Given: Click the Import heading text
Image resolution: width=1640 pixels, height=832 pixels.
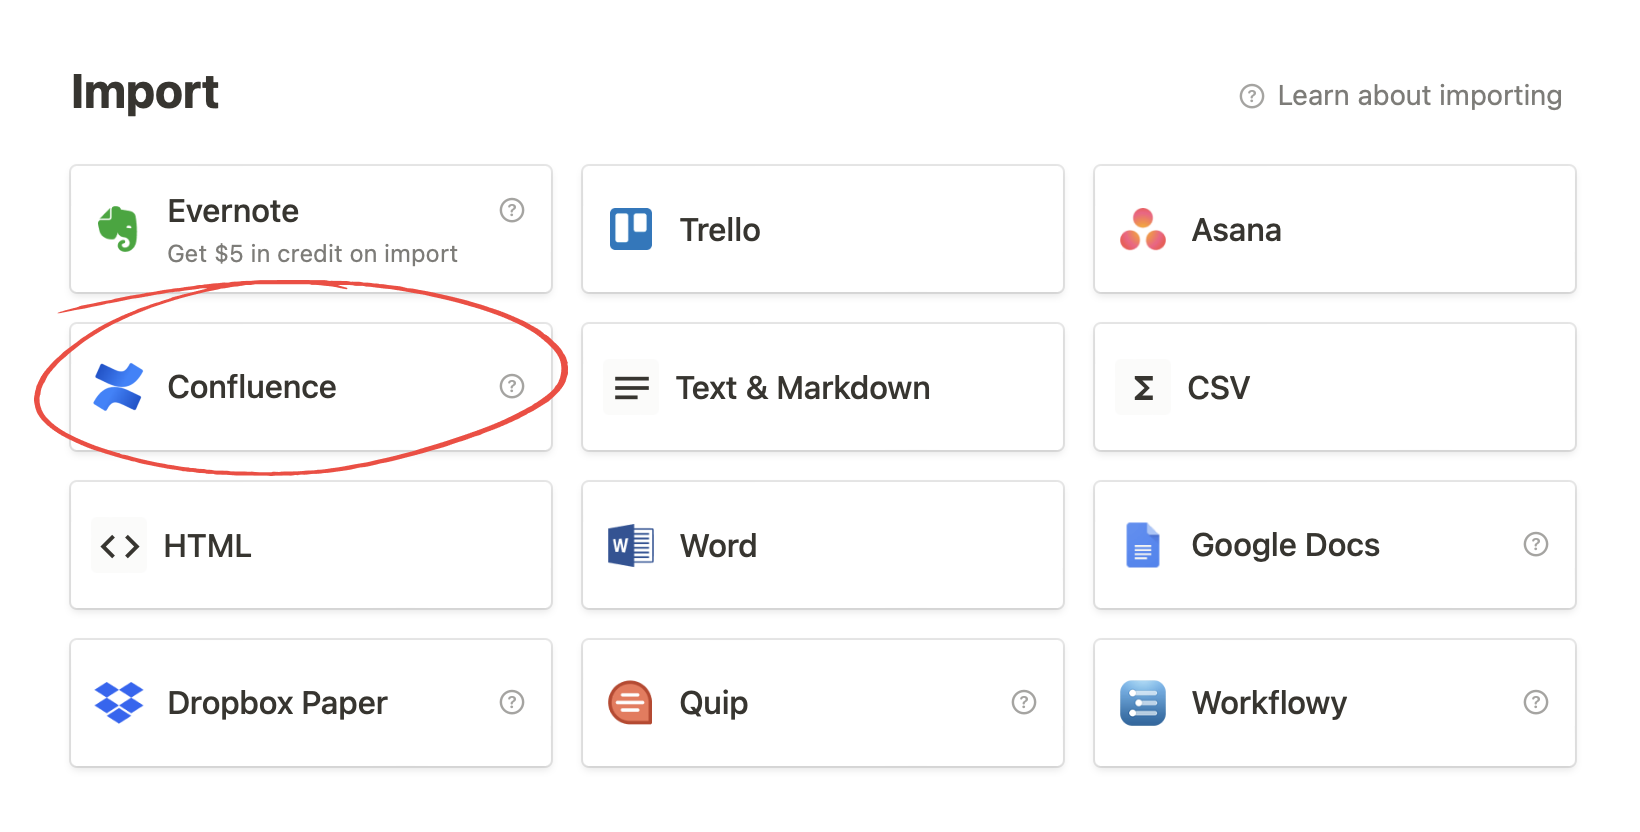Looking at the screenshot, I should [145, 93].
